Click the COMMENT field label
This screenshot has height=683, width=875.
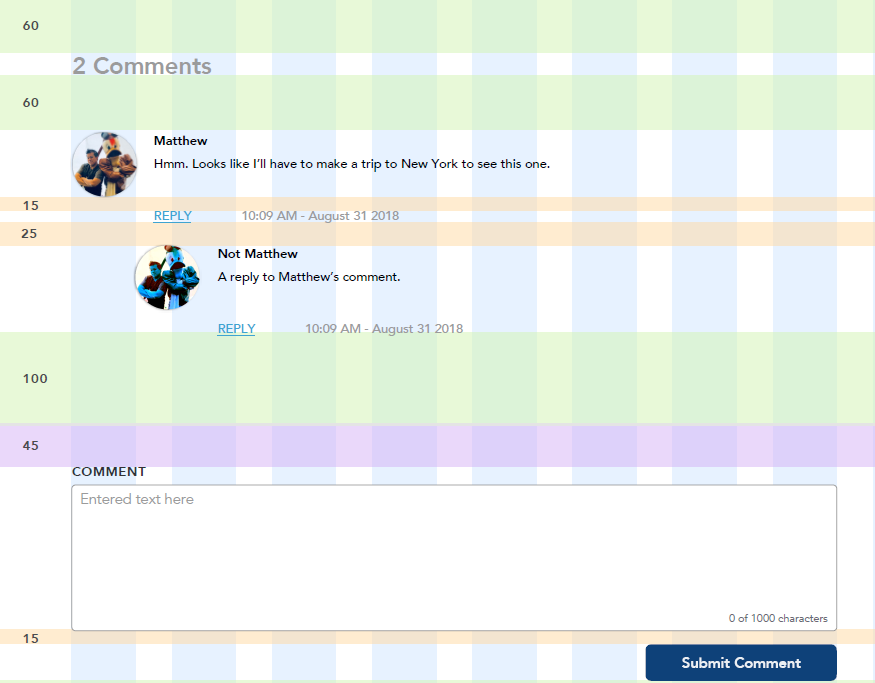(x=109, y=472)
